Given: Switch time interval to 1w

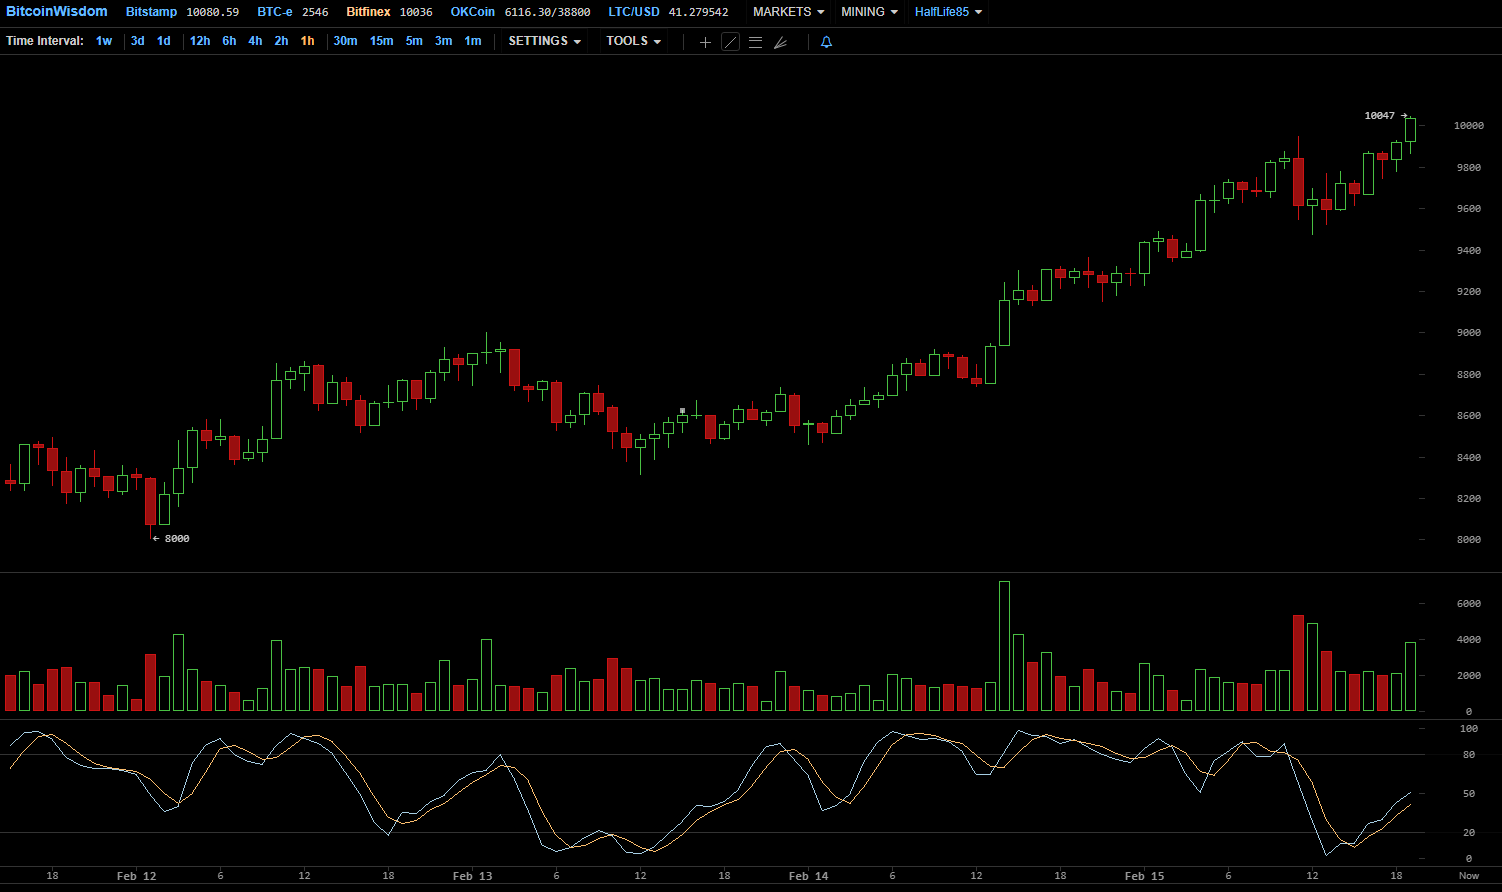Looking at the screenshot, I should tap(104, 41).
